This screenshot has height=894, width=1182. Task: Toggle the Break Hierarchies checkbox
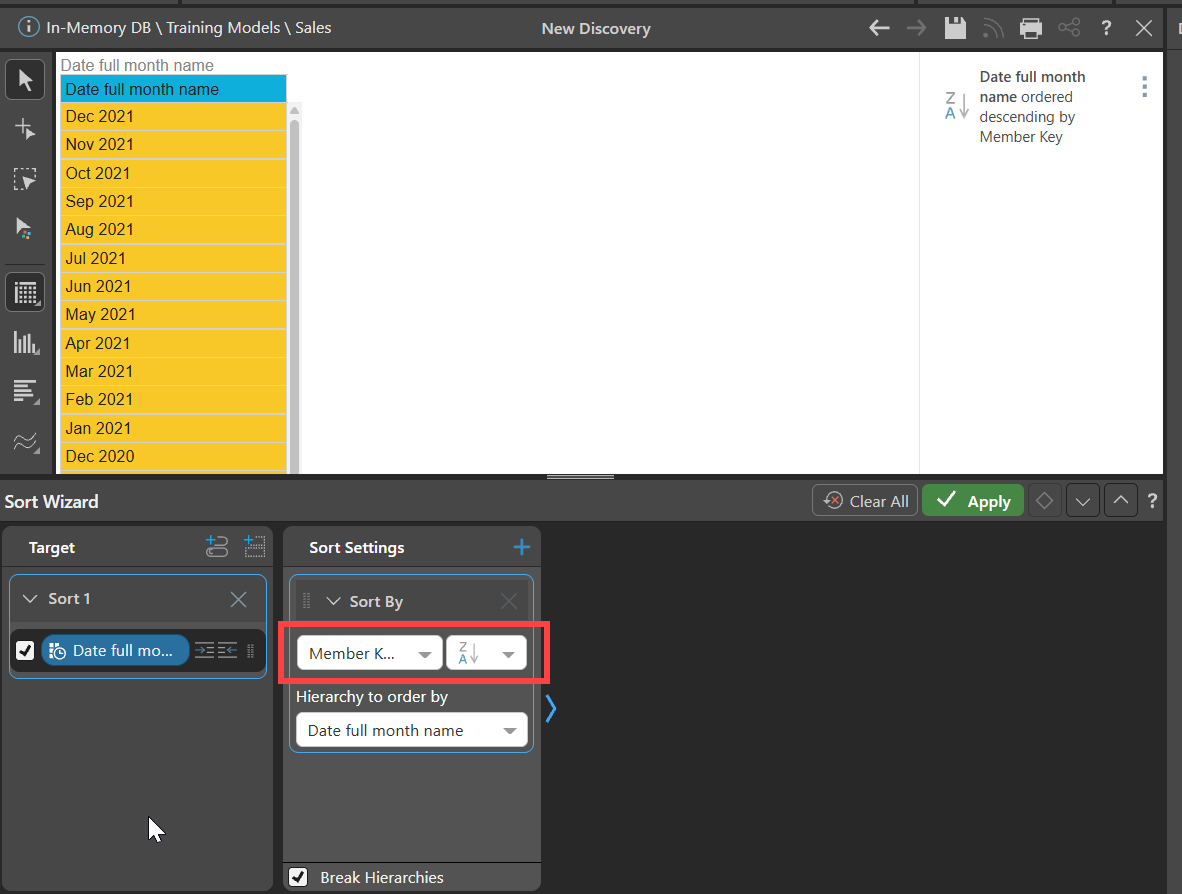pos(298,877)
